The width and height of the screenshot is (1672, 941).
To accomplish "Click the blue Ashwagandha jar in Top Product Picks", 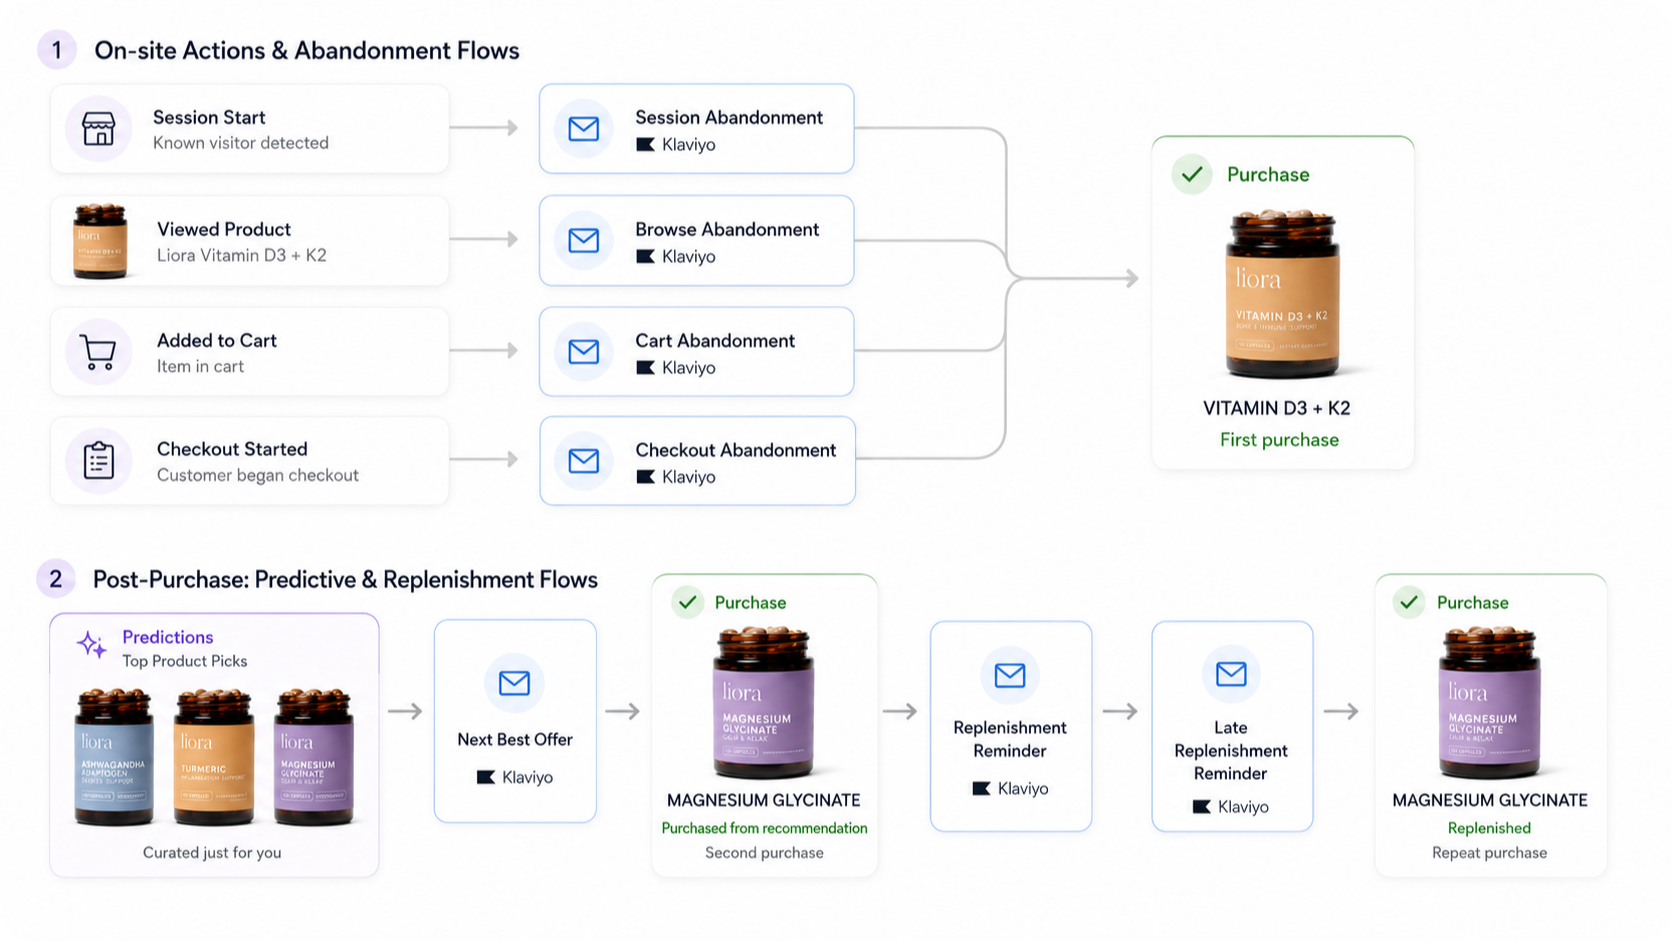I will click(114, 756).
